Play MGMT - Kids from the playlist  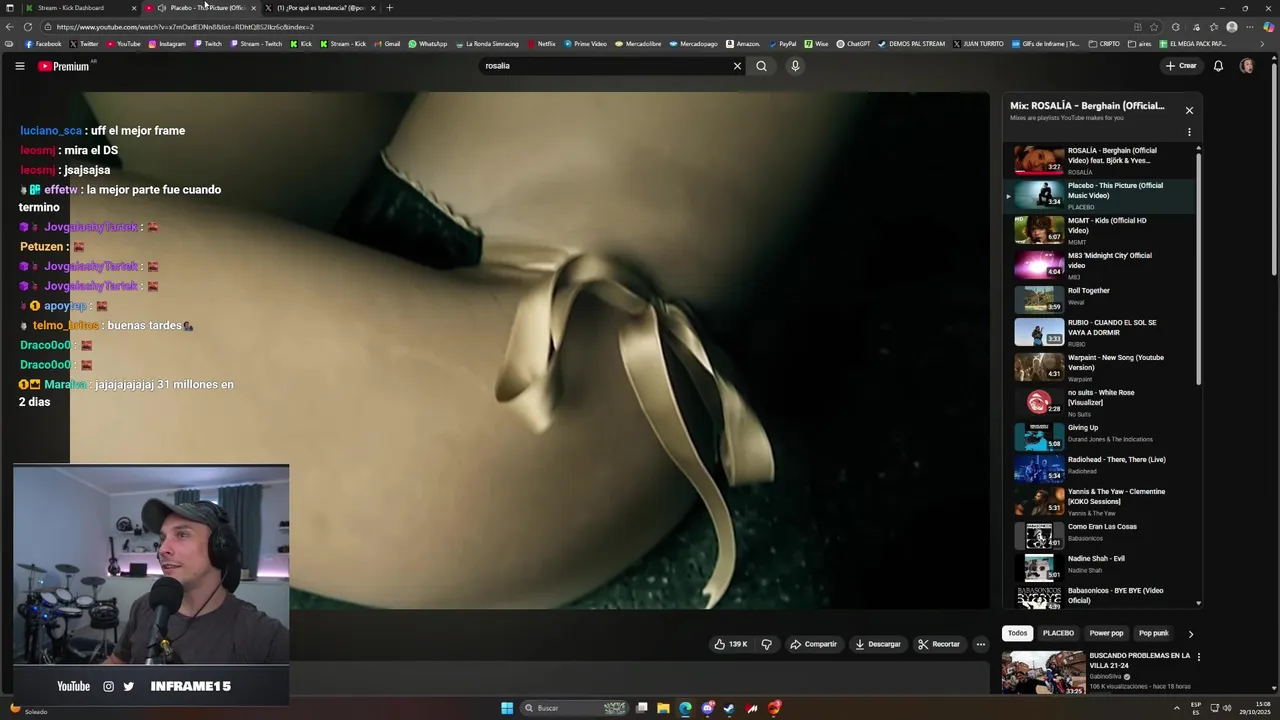point(1098,230)
